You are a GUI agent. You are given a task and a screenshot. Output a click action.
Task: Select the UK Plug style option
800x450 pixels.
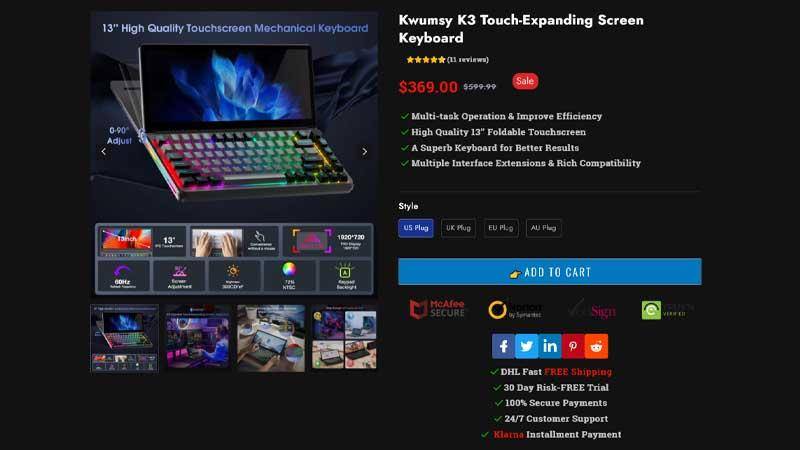point(458,228)
